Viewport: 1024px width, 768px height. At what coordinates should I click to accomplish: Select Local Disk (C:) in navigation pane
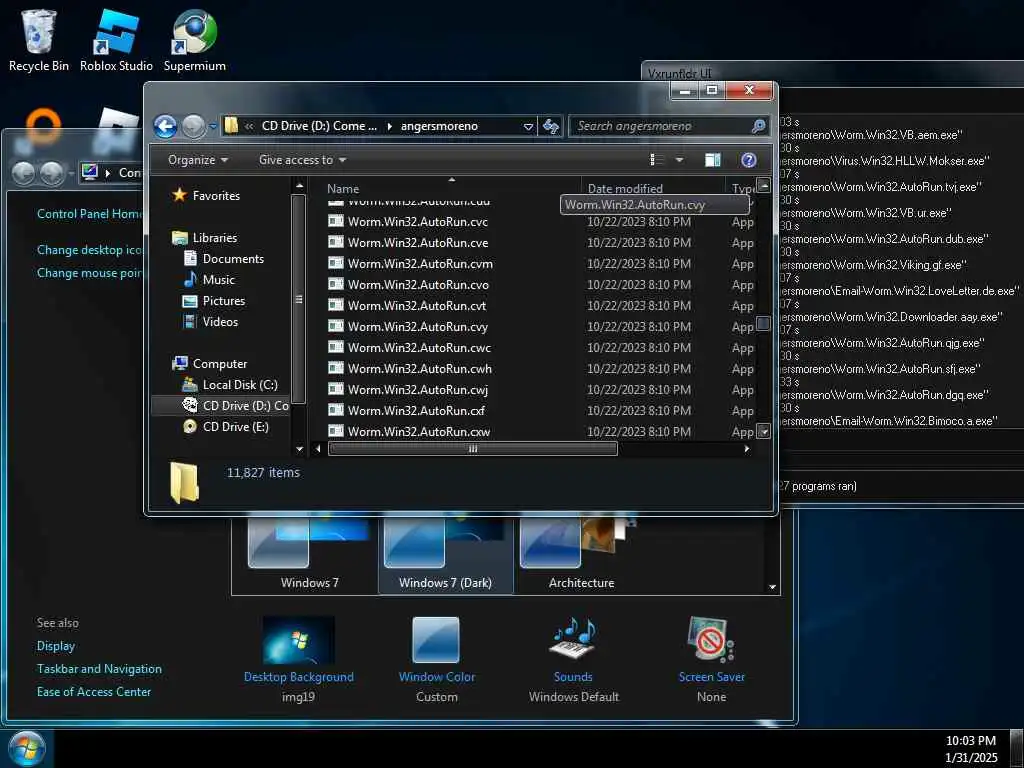[230, 385]
